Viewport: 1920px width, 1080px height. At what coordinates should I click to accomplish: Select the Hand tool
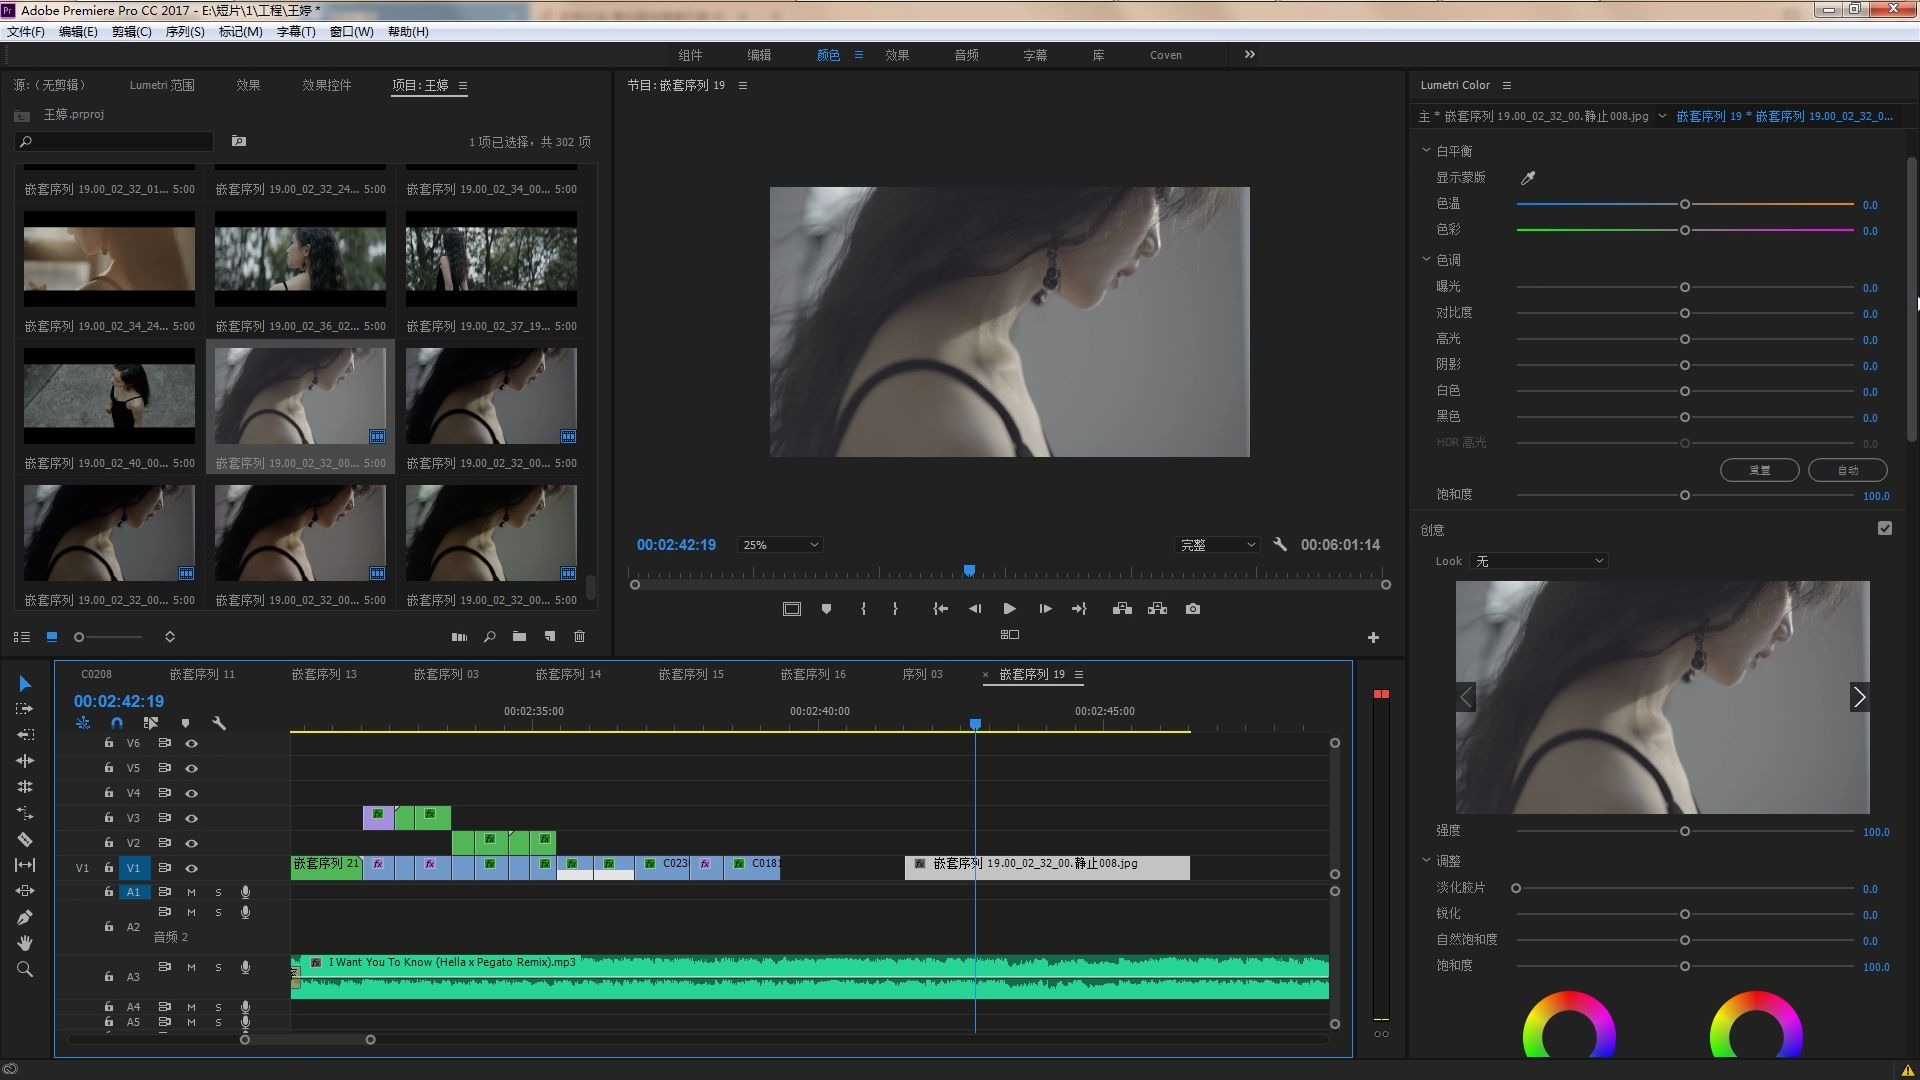coord(25,943)
